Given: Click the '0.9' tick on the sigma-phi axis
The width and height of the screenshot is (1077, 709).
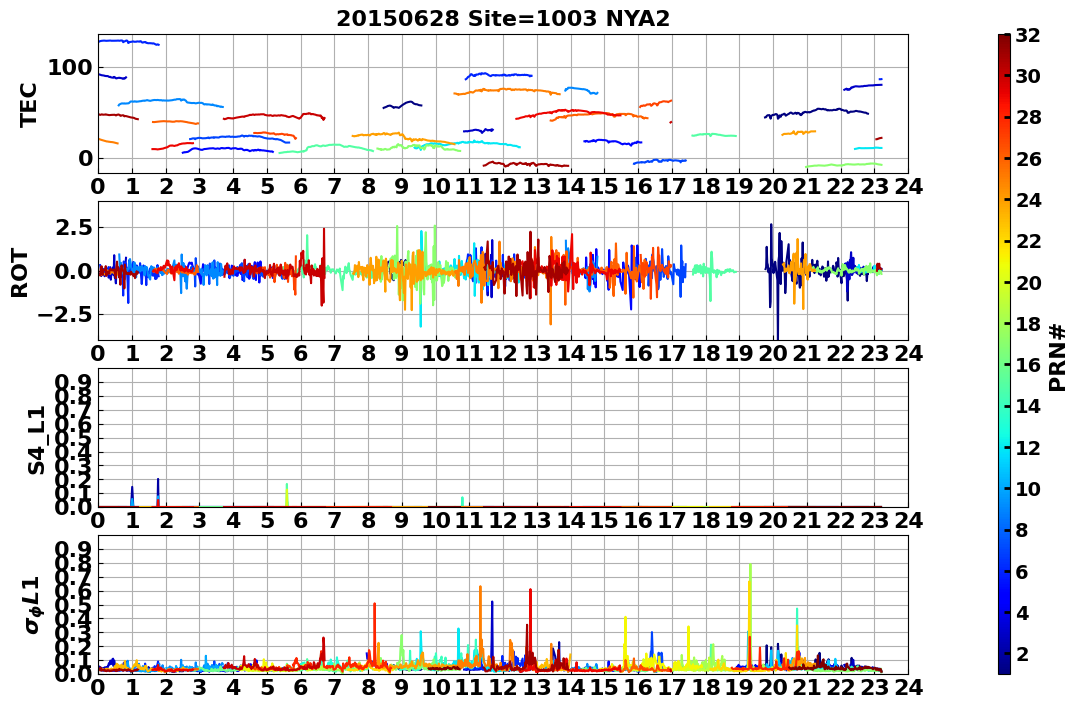Looking at the screenshot, I should click(72, 549).
